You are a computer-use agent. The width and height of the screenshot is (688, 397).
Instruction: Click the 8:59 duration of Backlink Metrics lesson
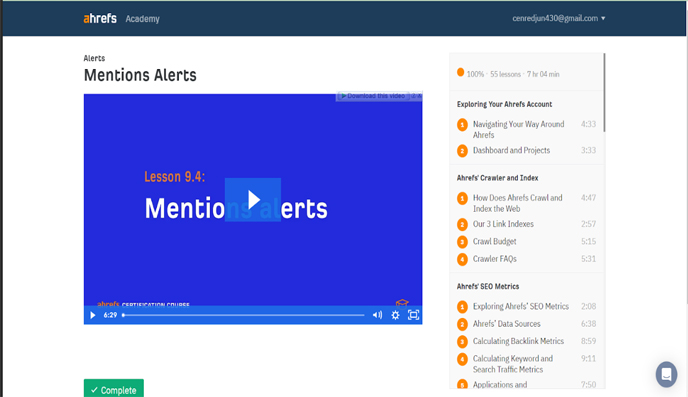[x=588, y=341]
